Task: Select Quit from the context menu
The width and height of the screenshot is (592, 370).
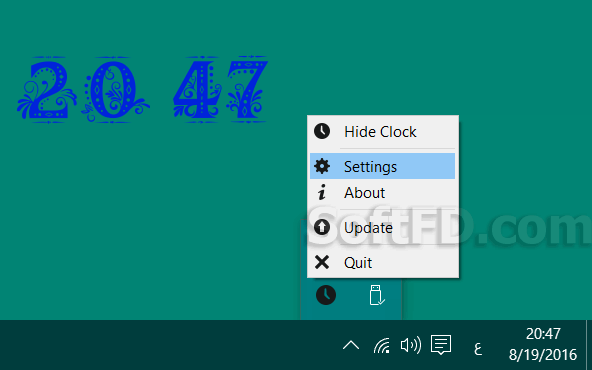Action: pos(382,262)
